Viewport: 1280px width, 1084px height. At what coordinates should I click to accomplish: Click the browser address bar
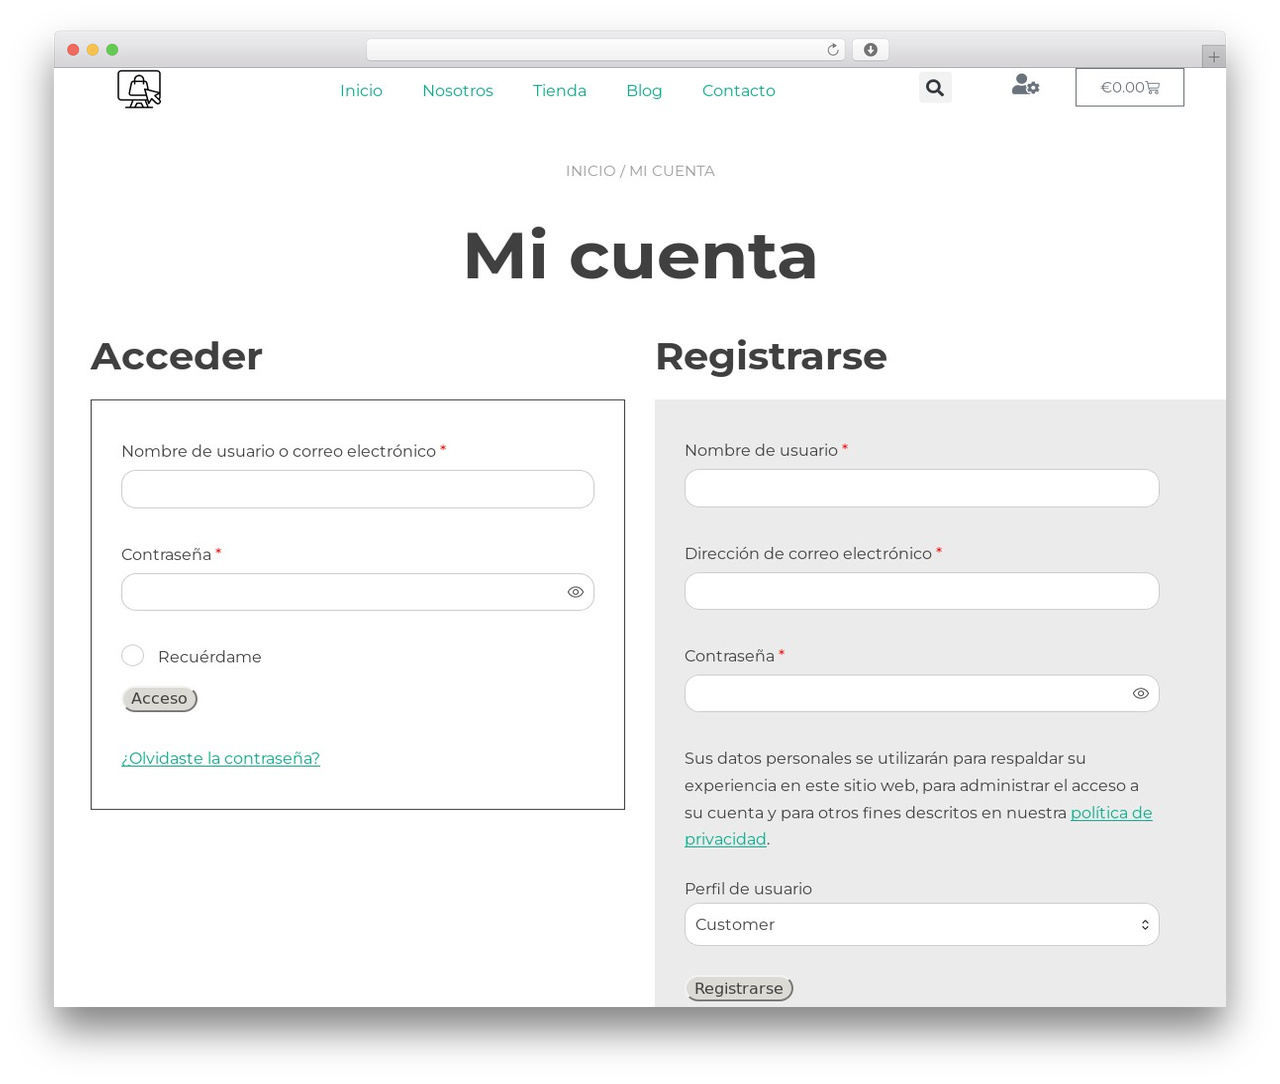pos(606,50)
